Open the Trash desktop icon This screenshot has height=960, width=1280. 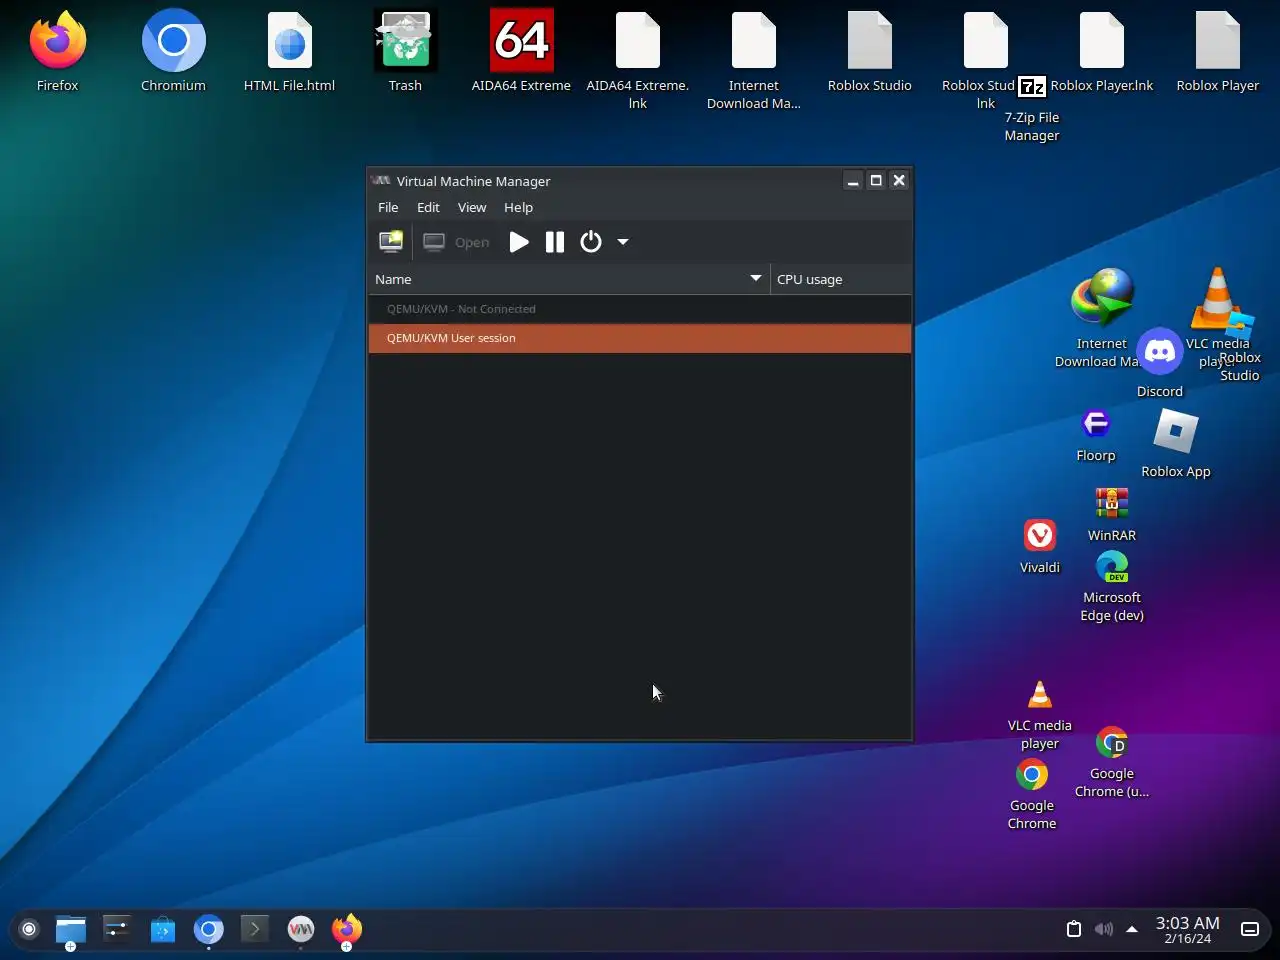(405, 41)
